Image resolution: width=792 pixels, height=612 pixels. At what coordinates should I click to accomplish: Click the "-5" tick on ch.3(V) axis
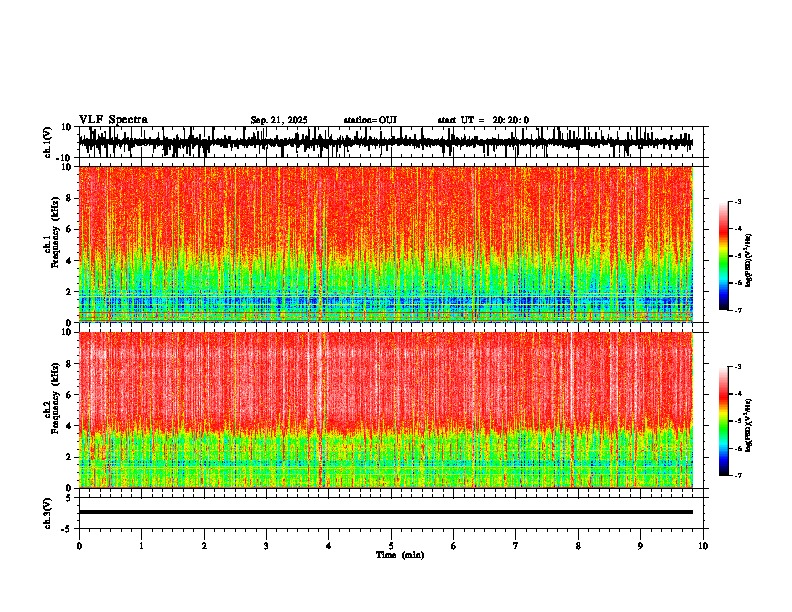pyautogui.click(x=67, y=529)
